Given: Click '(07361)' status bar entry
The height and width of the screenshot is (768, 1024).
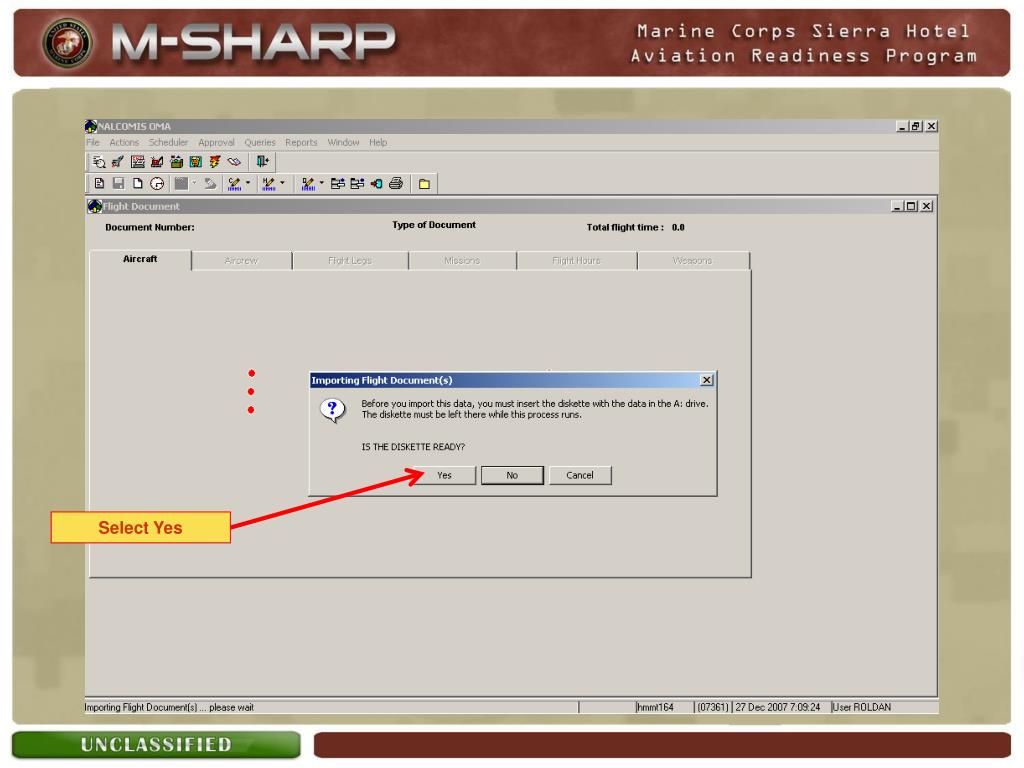Looking at the screenshot, I should (712, 707).
